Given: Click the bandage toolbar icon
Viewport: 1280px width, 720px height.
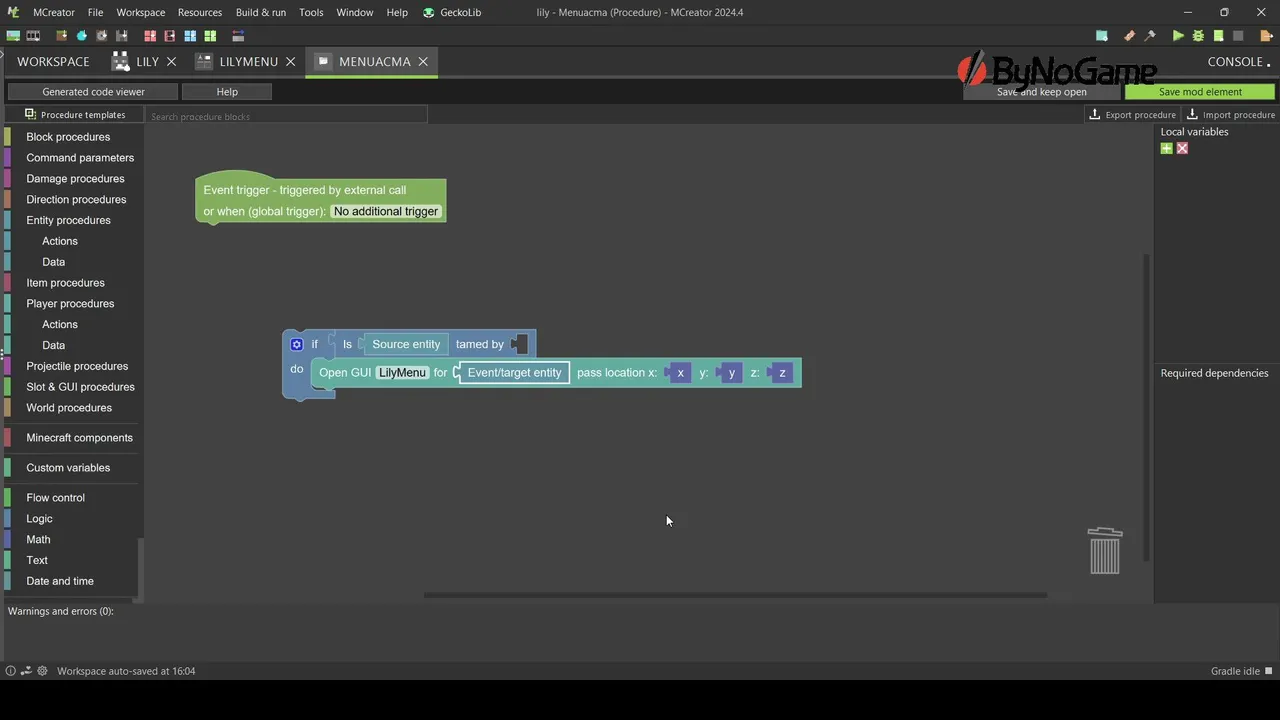Looking at the screenshot, I should pyautogui.click(x=1130, y=36).
